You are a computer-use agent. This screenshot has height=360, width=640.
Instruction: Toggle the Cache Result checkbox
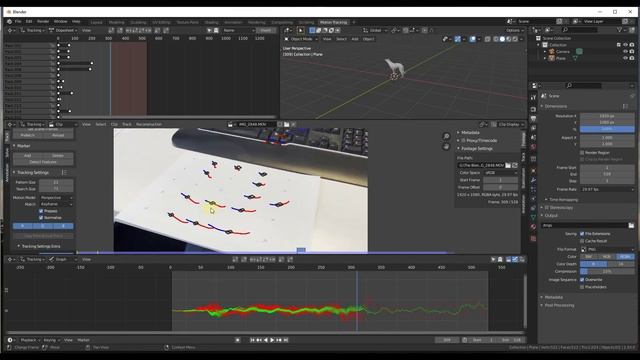(582, 241)
